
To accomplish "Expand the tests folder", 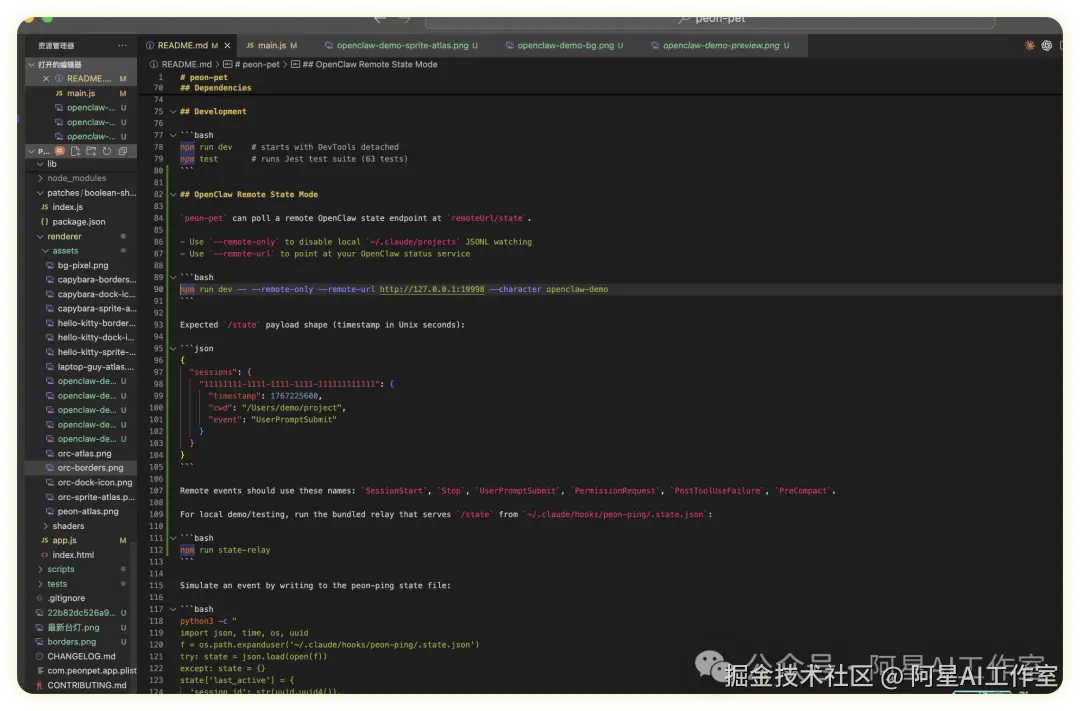I will pos(40,584).
